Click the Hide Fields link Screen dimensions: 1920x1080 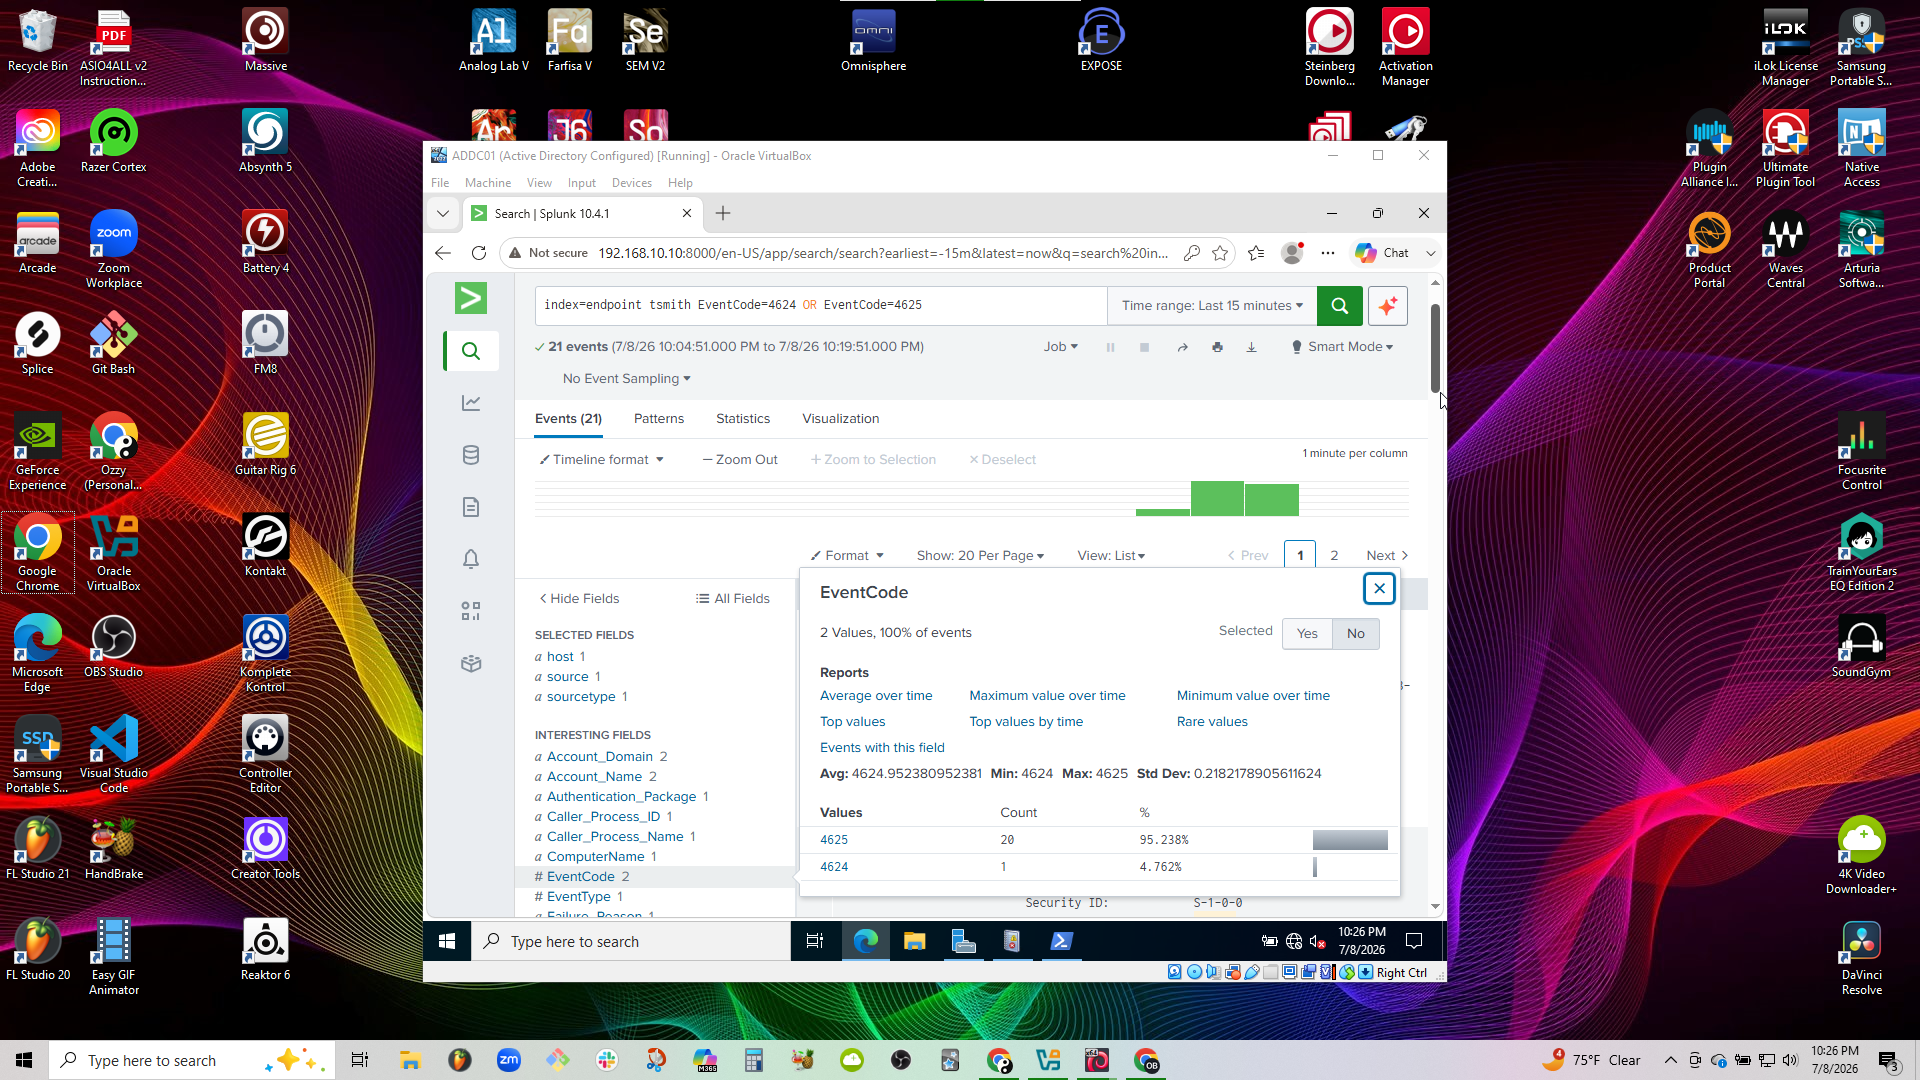pos(579,599)
